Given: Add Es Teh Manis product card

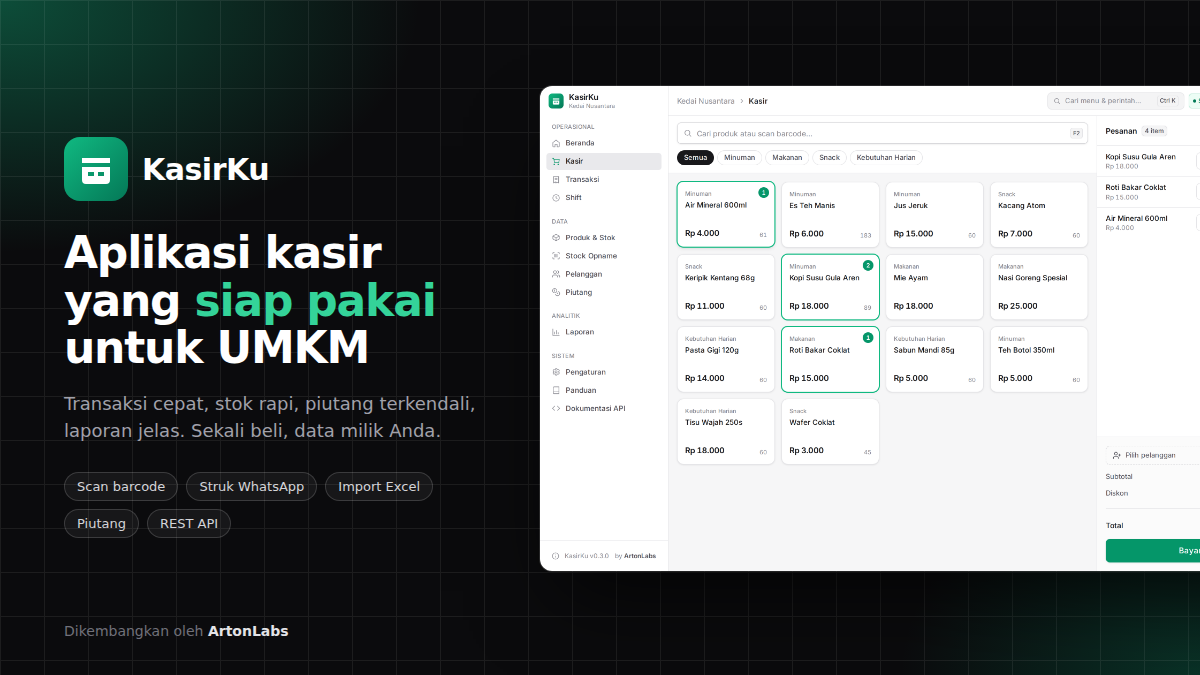Looking at the screenshot, I should pos(830,214).
